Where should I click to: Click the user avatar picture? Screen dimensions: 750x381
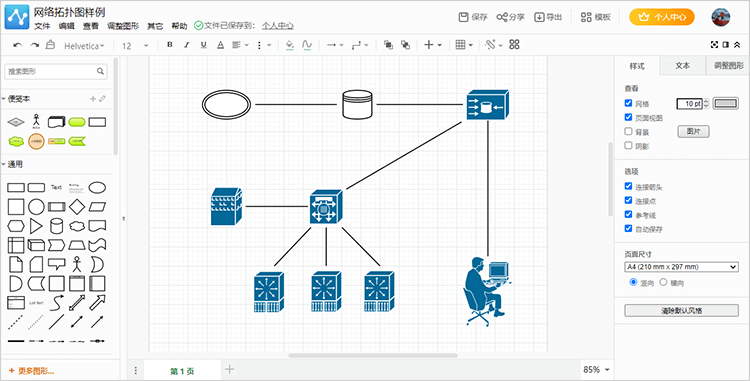721,17
